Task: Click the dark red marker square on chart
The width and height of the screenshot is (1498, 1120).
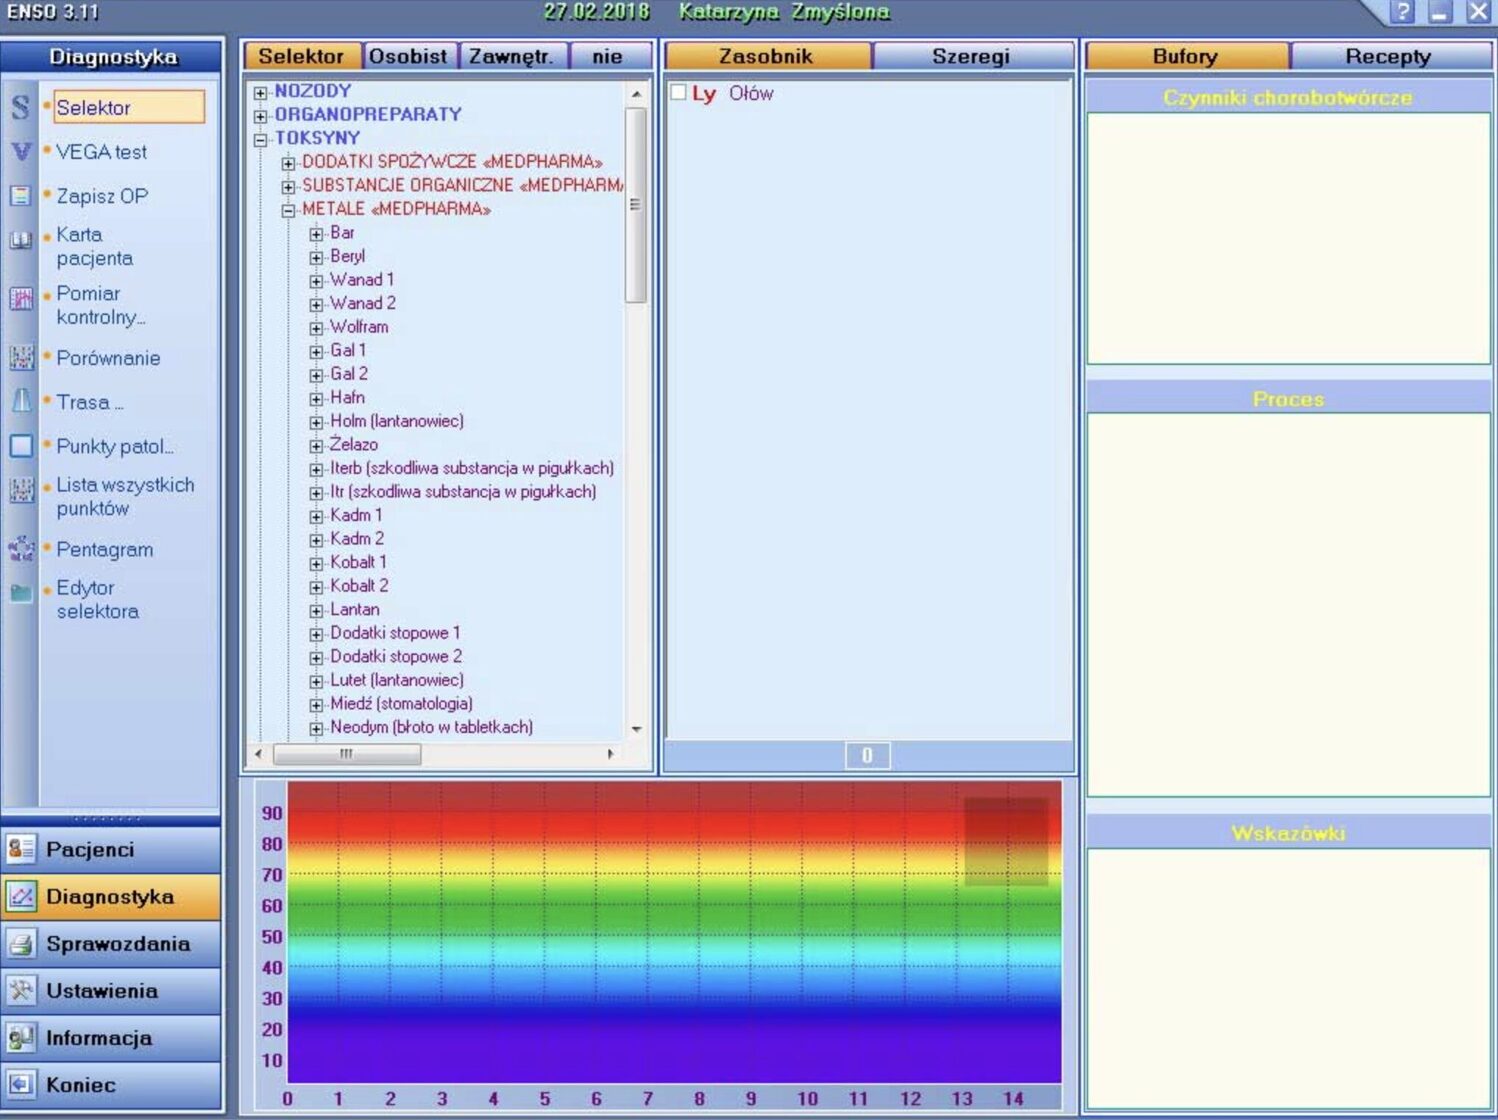Action: tap(1006, 841)
